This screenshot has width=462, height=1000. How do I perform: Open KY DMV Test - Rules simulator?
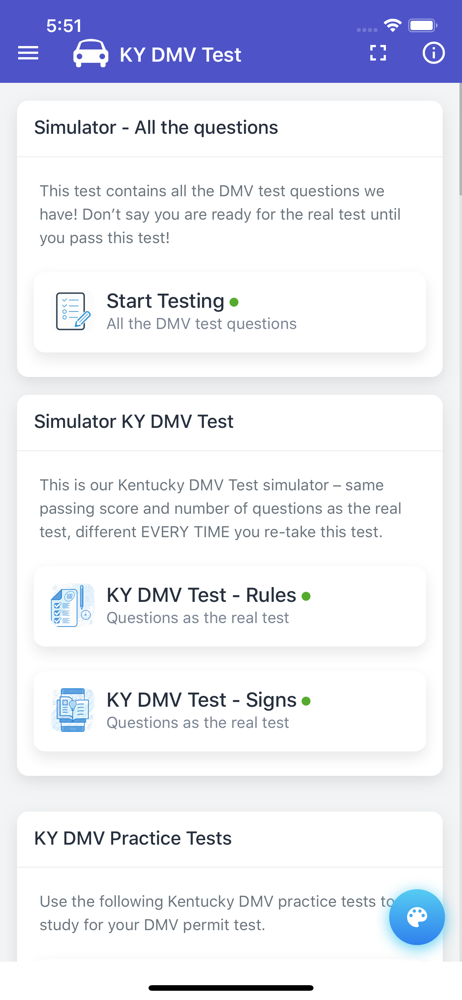[x=230, y=606]
